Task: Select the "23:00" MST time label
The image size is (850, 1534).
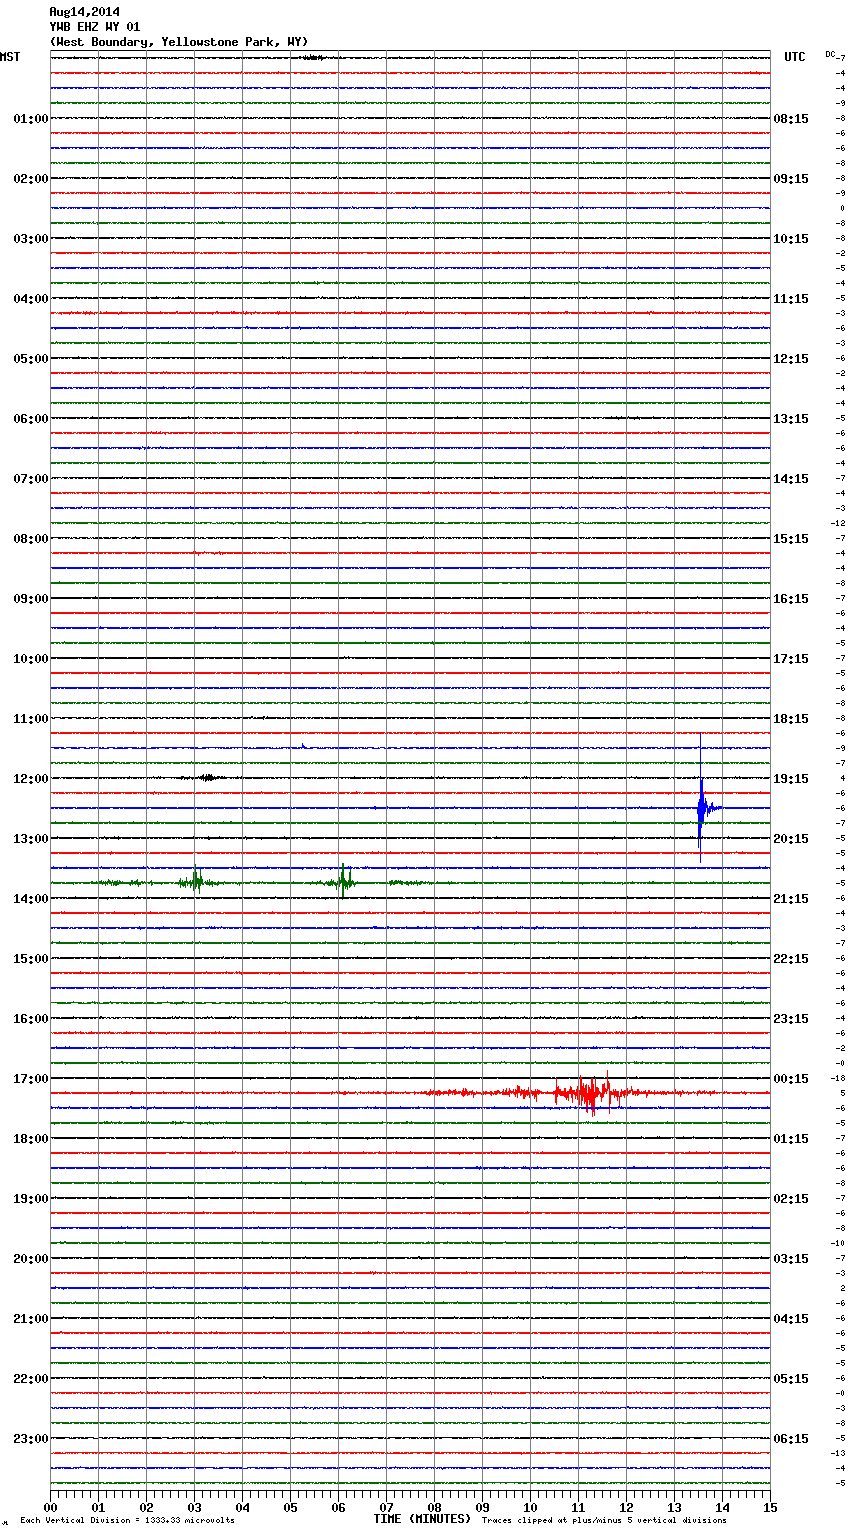Action: [x=30, y=1439]
